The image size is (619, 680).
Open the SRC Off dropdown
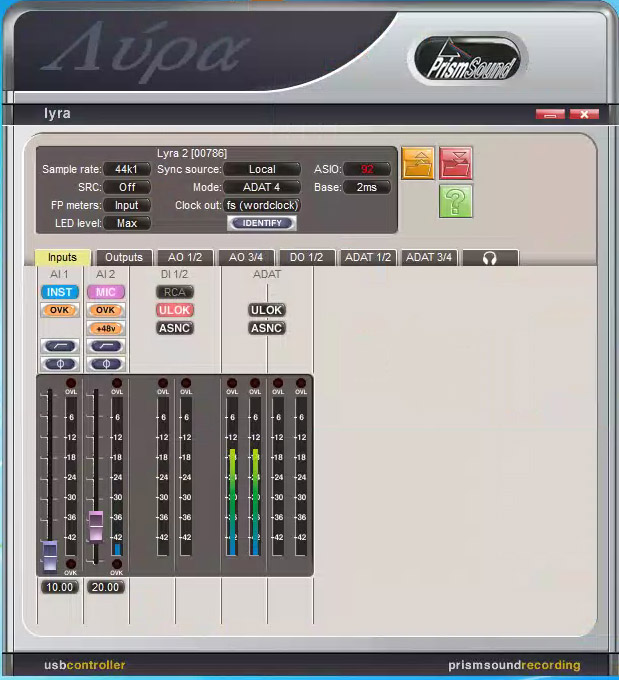coord(127,187)
